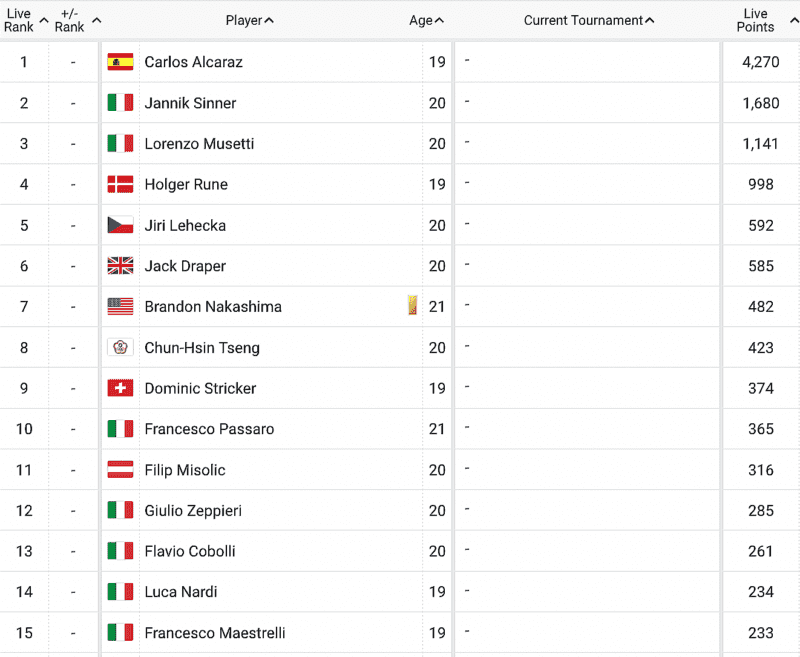Click Czech flag beside Jiri Lehecka
The width and height of the screenshot is (800, 657).
(x=120, y=225)
